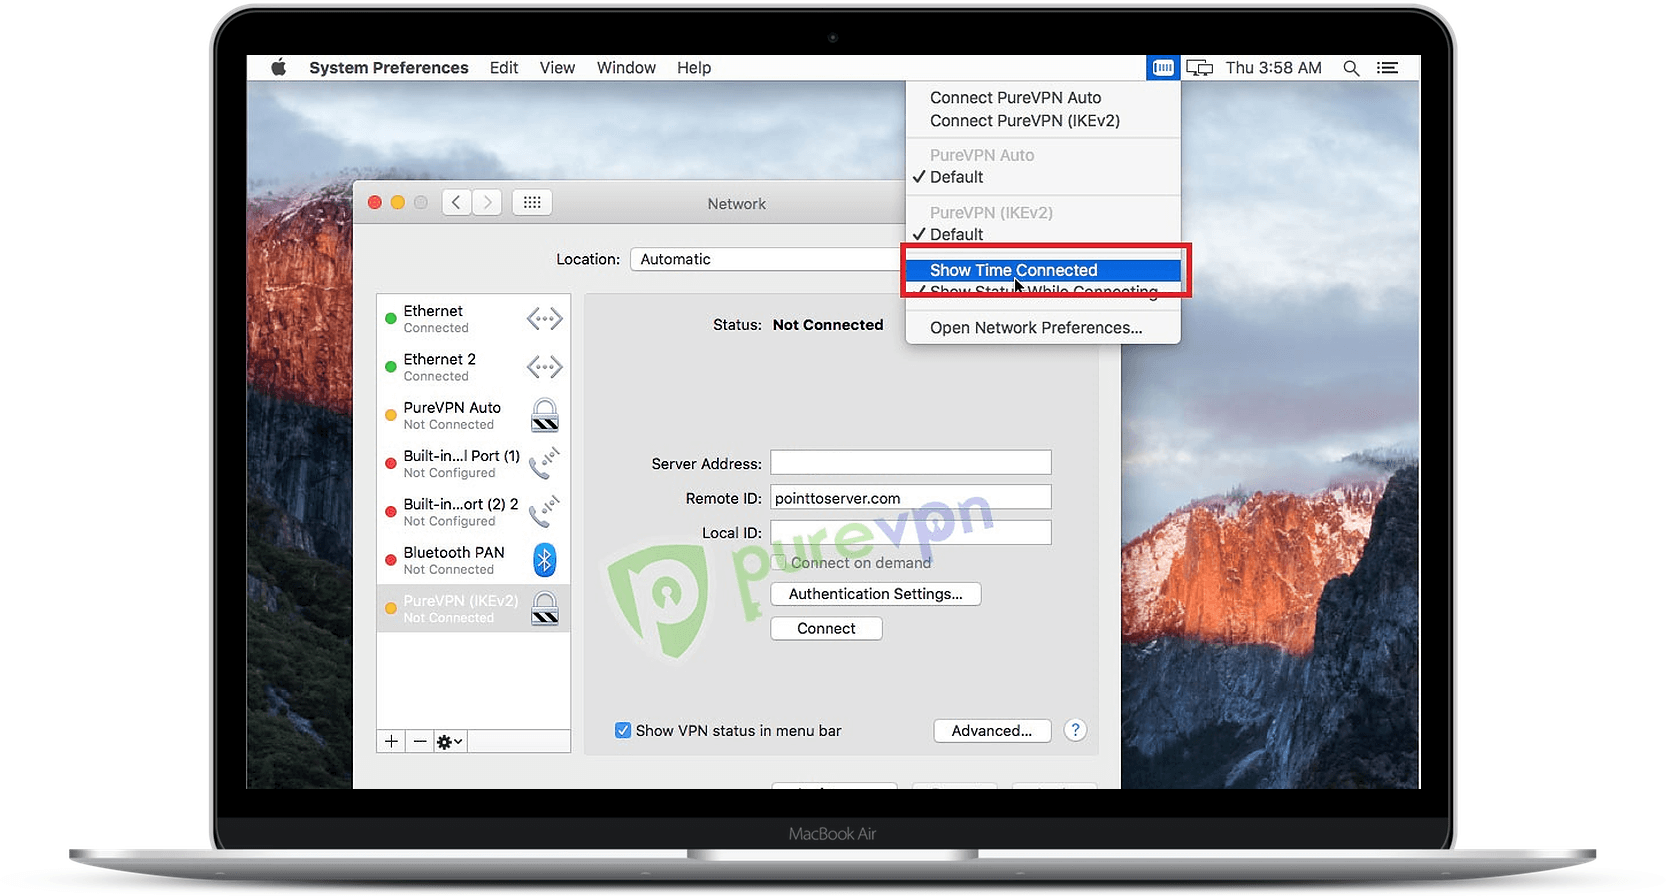Image resolution: width=1666 pixels, height=896 pixels.
Task: Click the menu bar clock Thu 3:58 AM
Action: click(x=1273, y=68)
